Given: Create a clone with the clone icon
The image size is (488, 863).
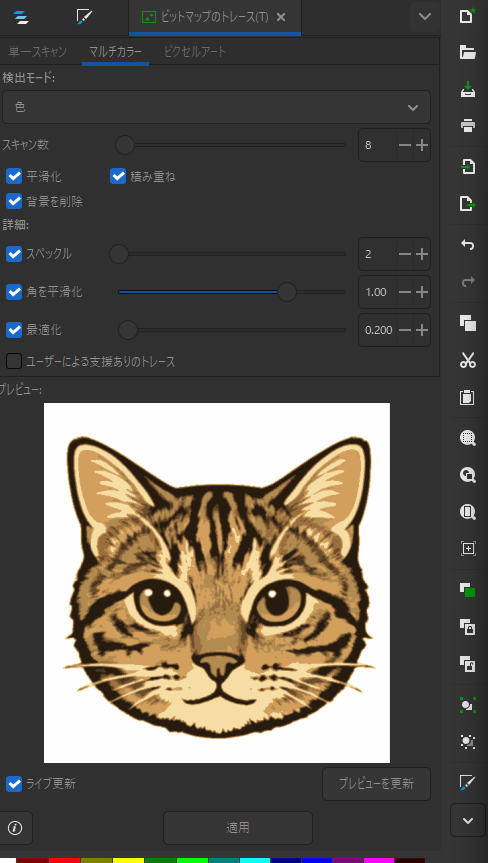Looking at the screenshot, I should (x=467, y=626).
